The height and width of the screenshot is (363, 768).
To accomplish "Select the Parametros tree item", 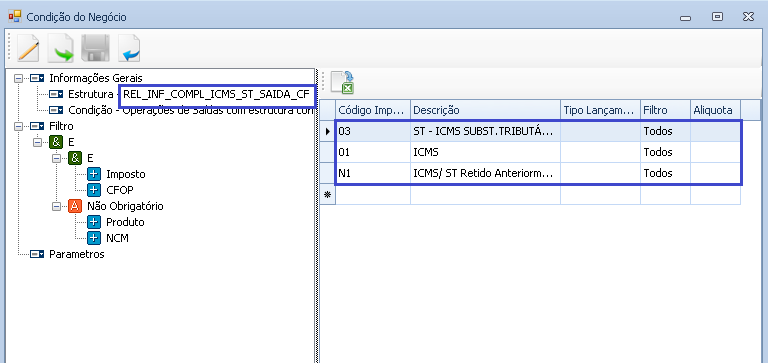I will point(76,254).
